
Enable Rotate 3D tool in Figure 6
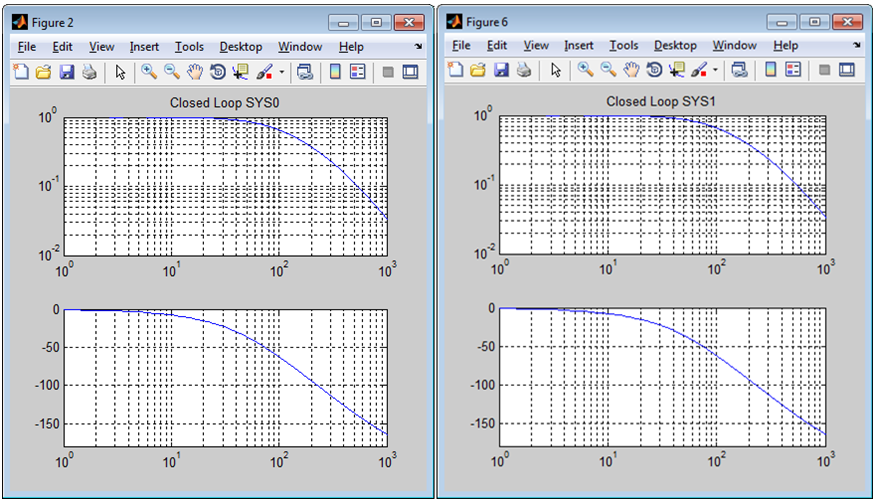pos(654,70)
